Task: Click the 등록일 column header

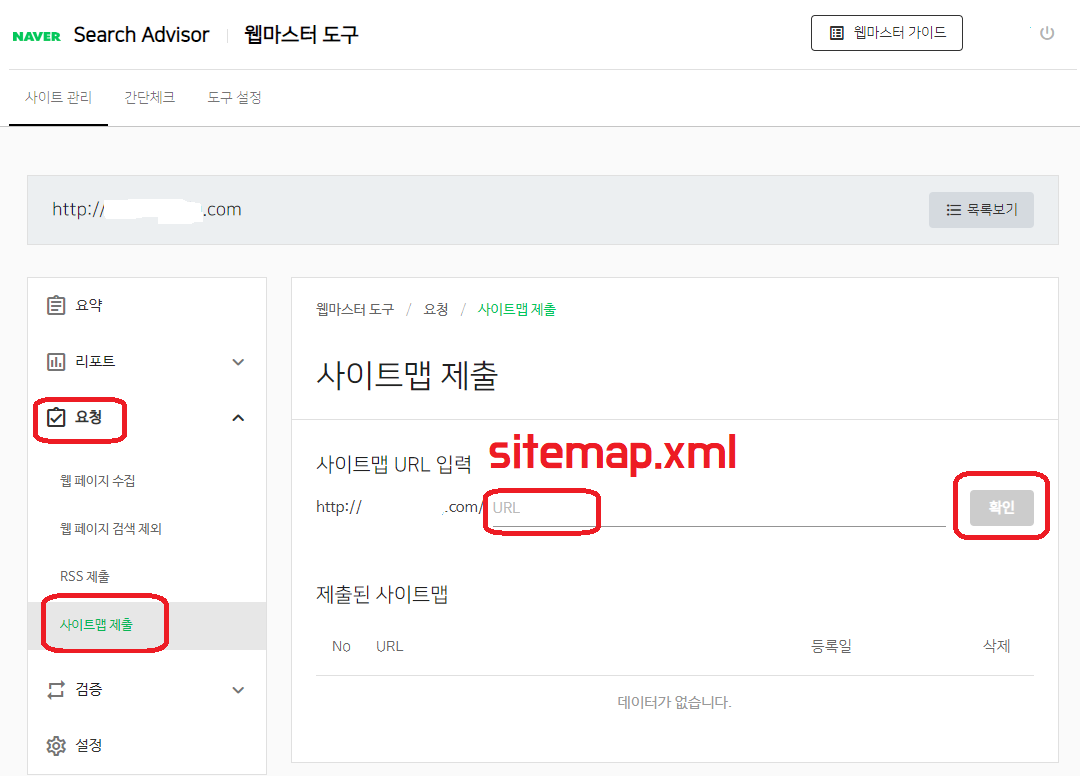Action: pyautogui.click(x=831, y=647)
